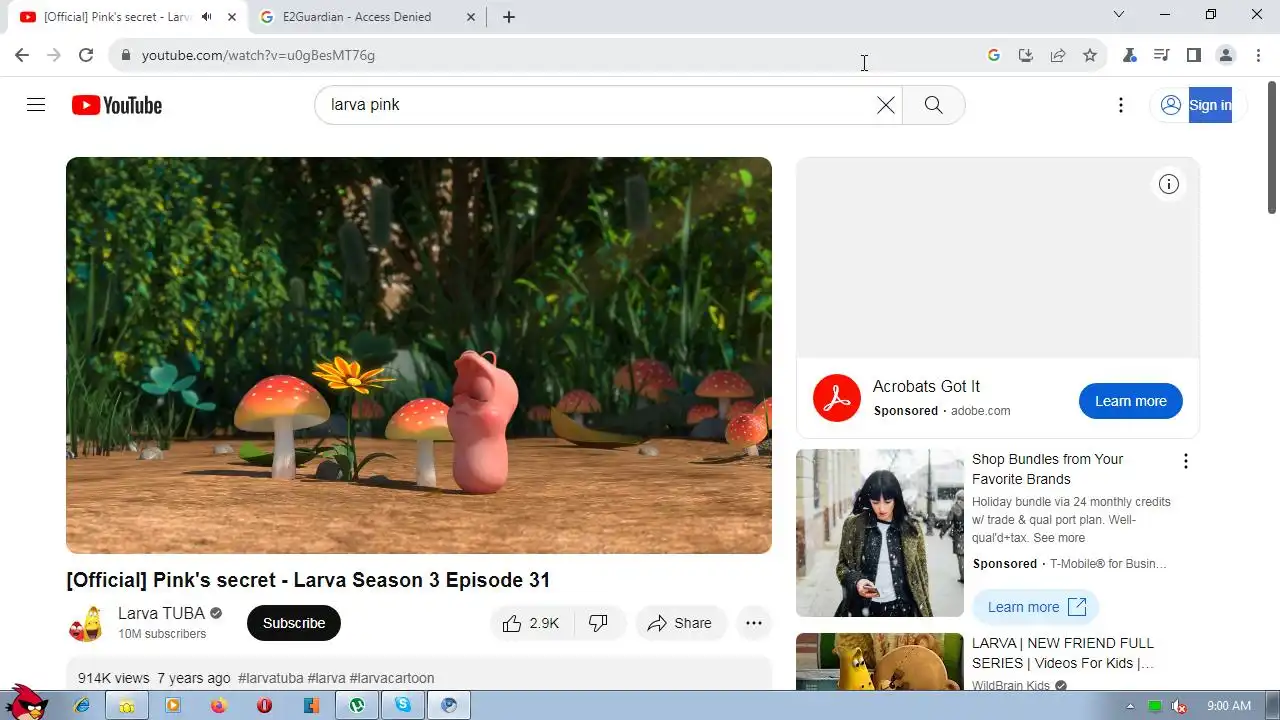1280x720 pixels.
Task: Click the Google icon in address bar
Action: pos(994,55)
